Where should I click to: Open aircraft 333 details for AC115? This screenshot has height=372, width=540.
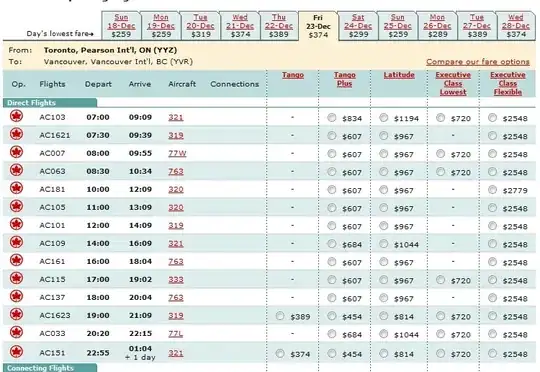(x=176, y=279)
